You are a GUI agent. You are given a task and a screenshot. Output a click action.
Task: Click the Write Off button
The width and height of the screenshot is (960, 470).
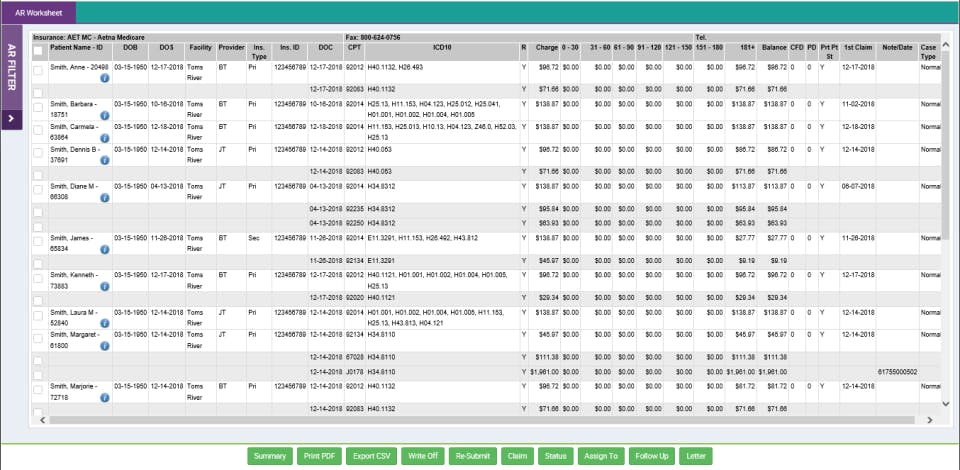coord(422,456)
